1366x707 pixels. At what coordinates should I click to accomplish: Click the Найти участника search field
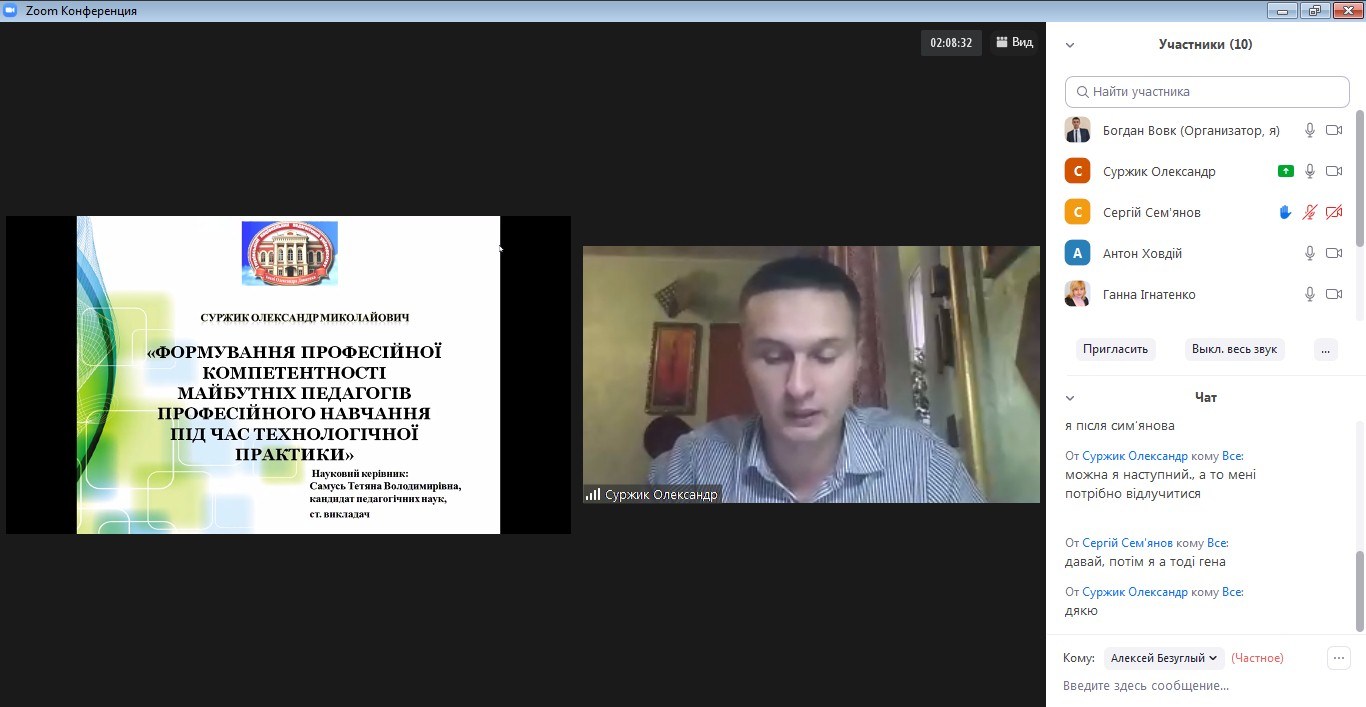(x=1207, y=92)
